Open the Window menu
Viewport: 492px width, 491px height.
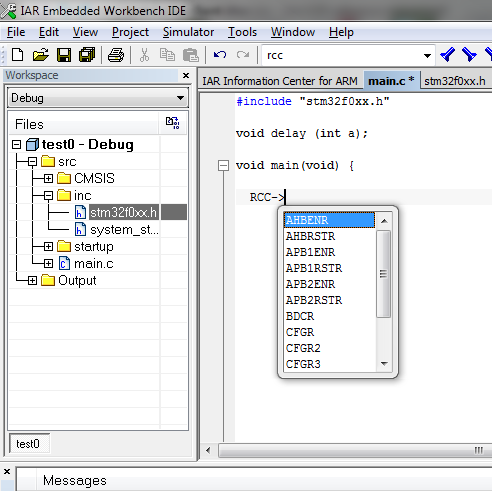tap(293, 32)
